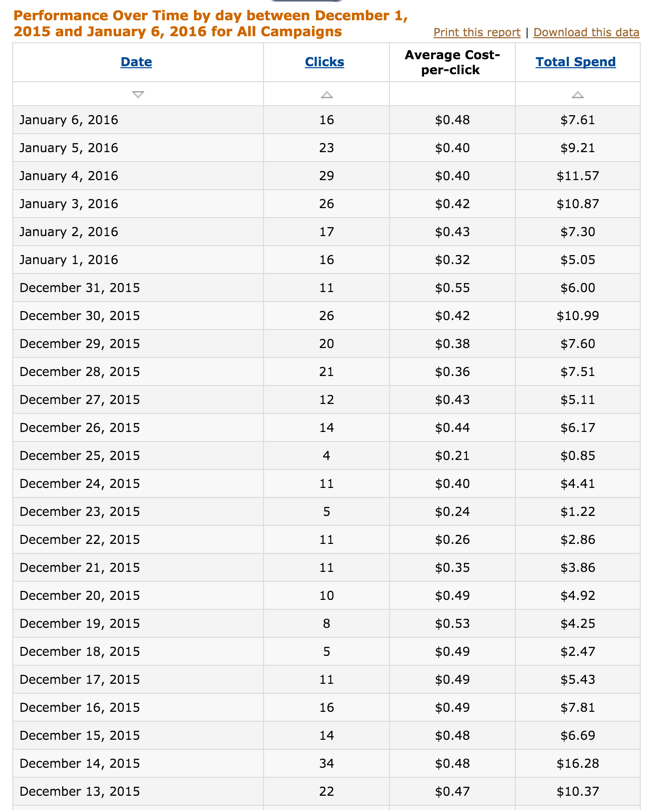Select the December 31, 2015 date cell
Viewport: 650px width, 810px height.
(79, 288)
